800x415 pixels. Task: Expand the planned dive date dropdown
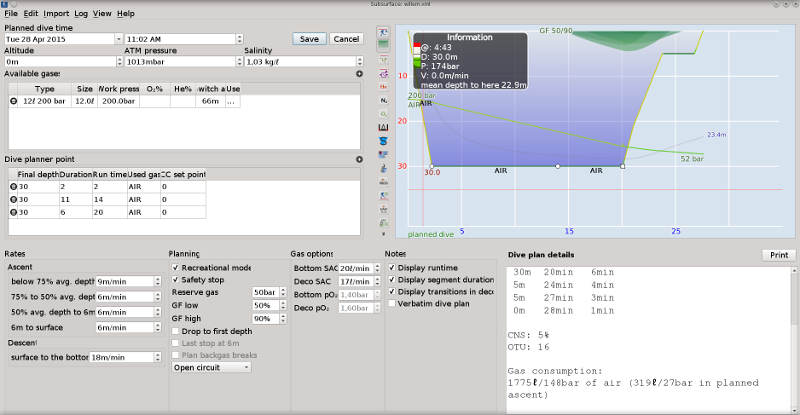point(116,39)
